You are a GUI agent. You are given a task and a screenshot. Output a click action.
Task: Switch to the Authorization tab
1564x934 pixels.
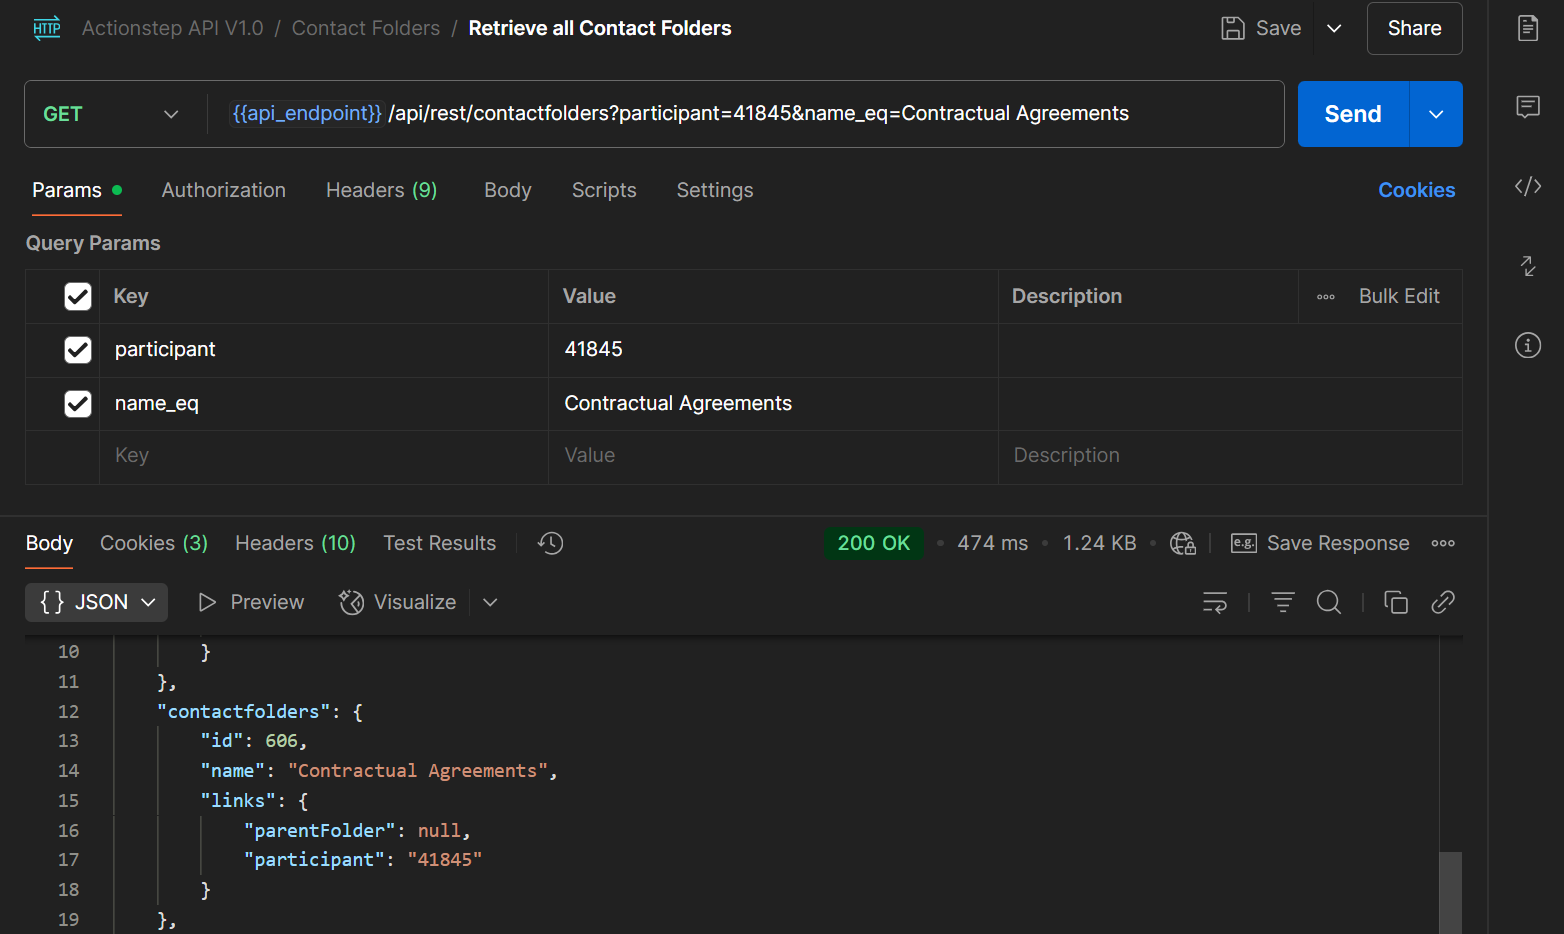(x=224, y=190)
